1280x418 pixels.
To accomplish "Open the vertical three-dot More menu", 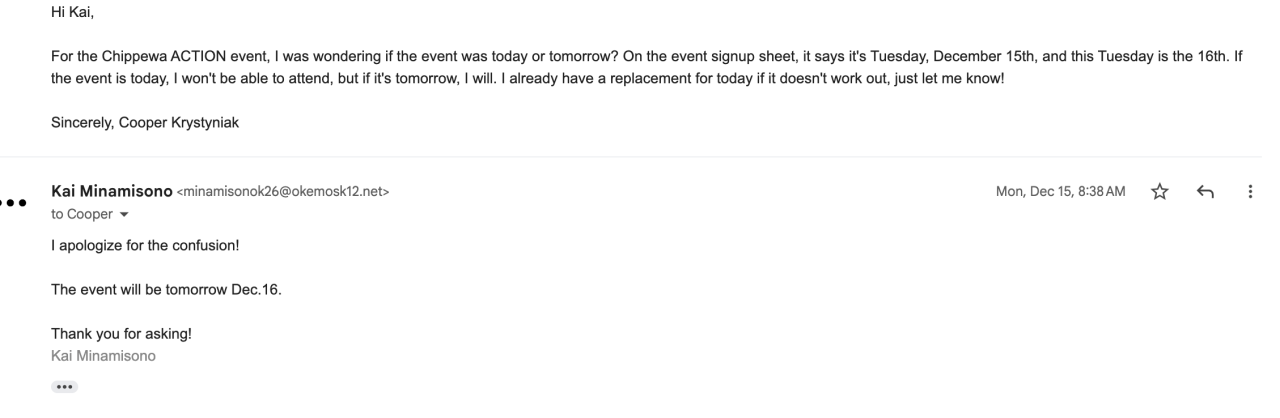I will click(1250, 192).
